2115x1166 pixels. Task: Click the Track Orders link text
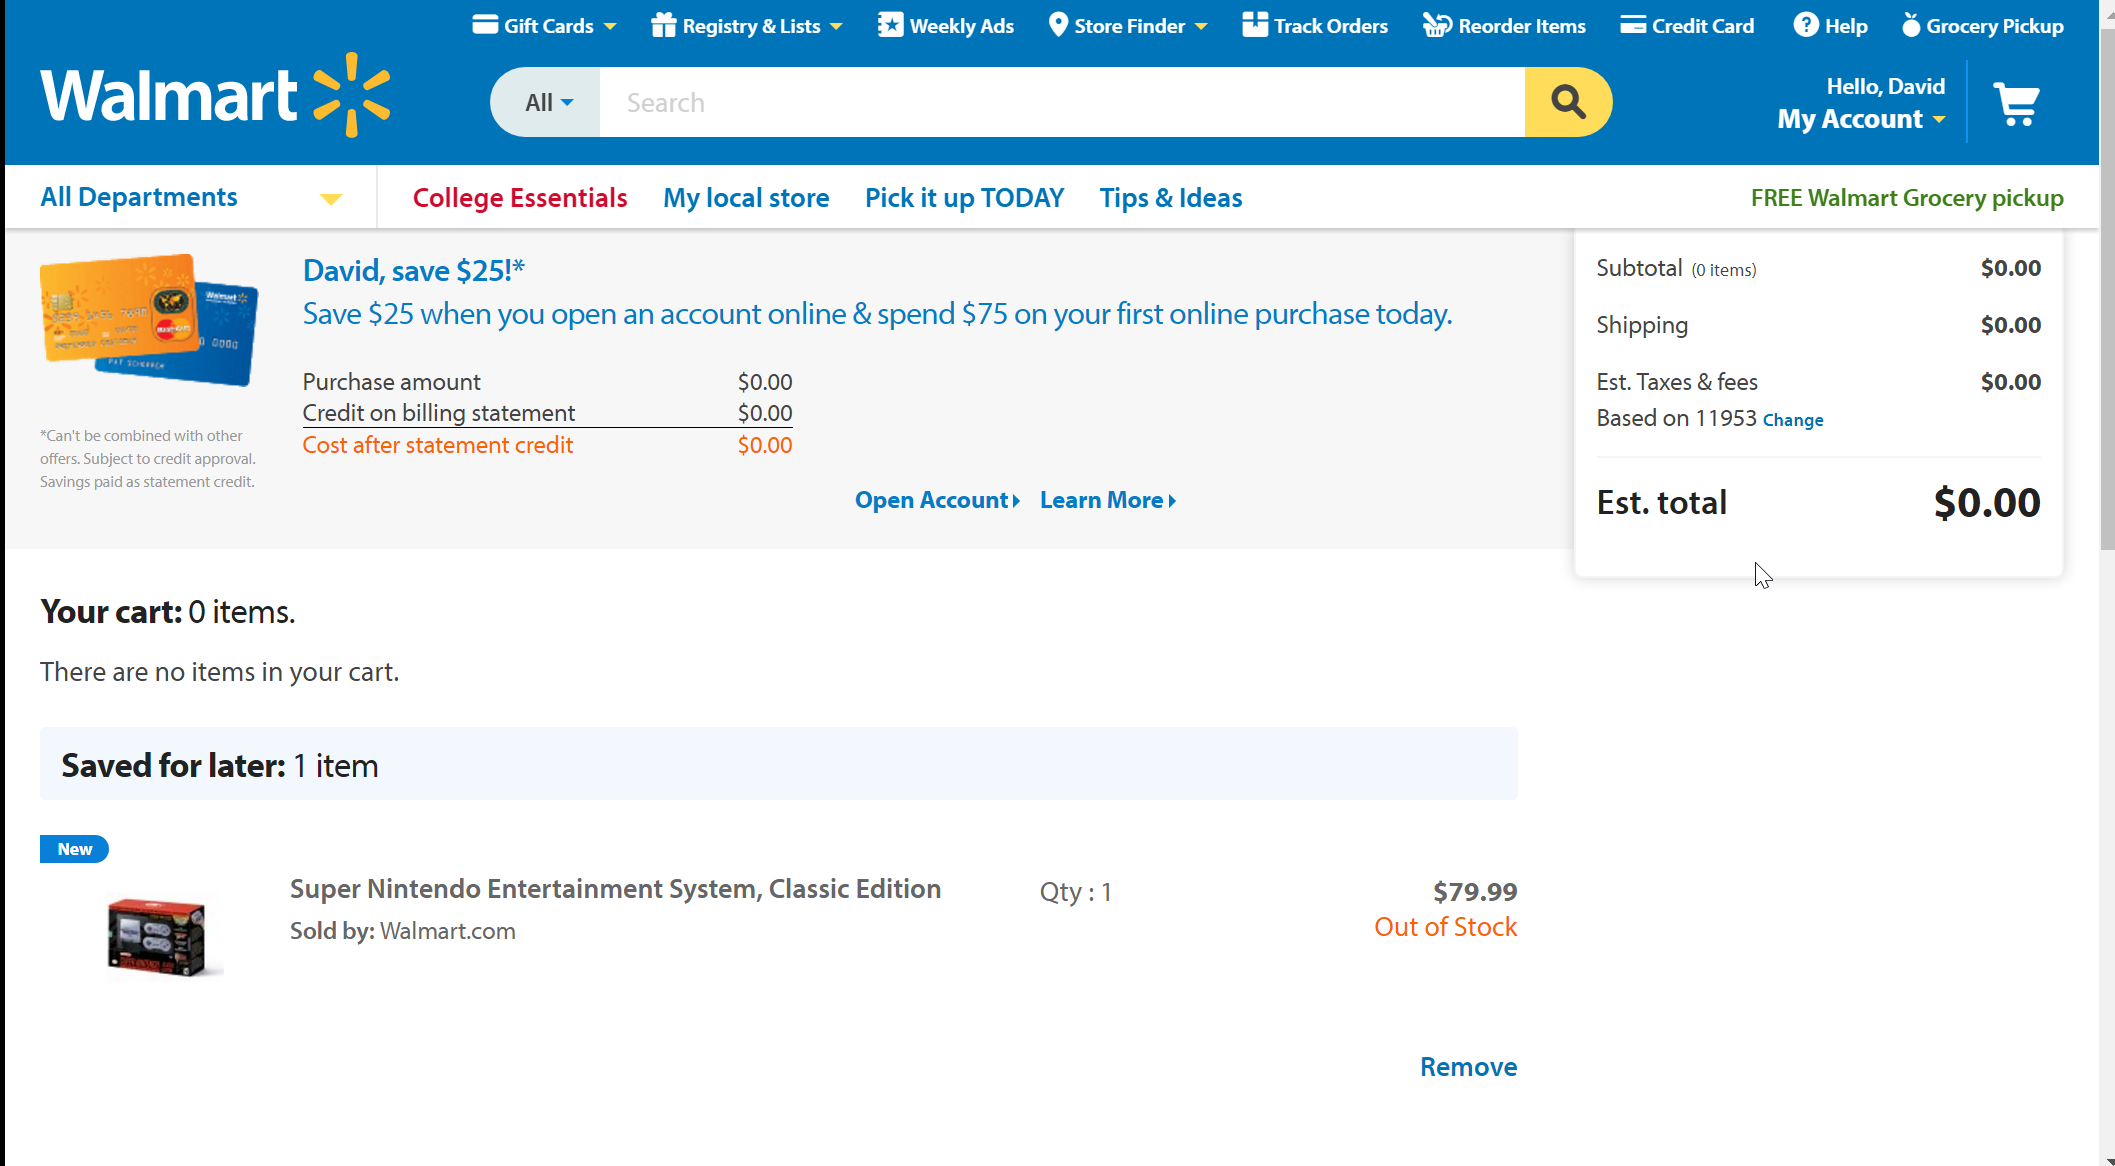(x=1330, y=26)
